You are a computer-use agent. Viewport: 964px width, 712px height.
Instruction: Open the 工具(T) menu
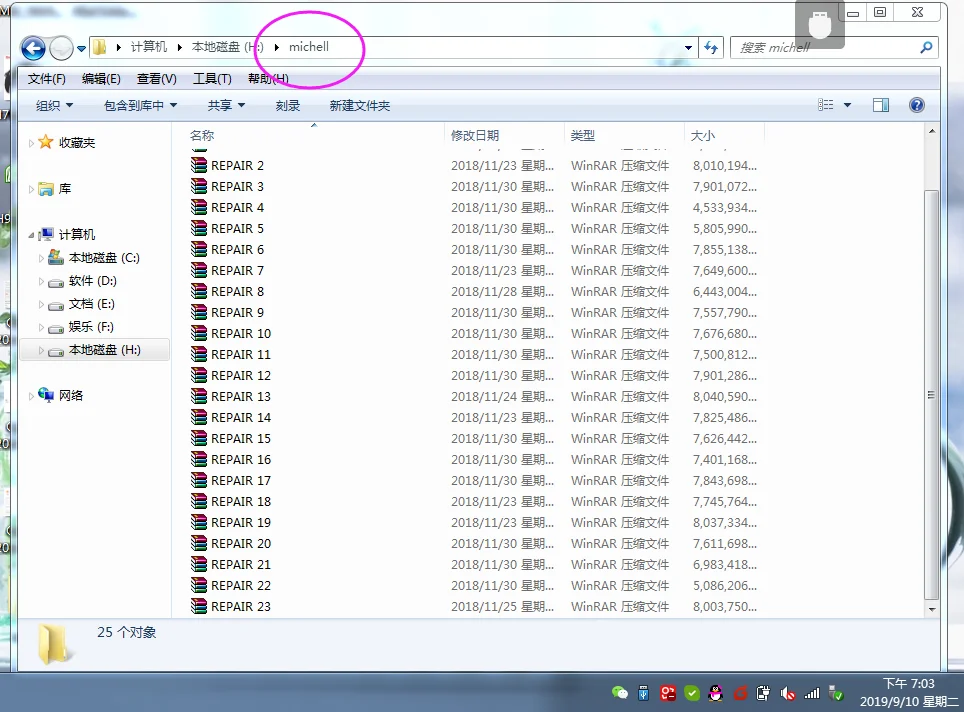(212, 79)
